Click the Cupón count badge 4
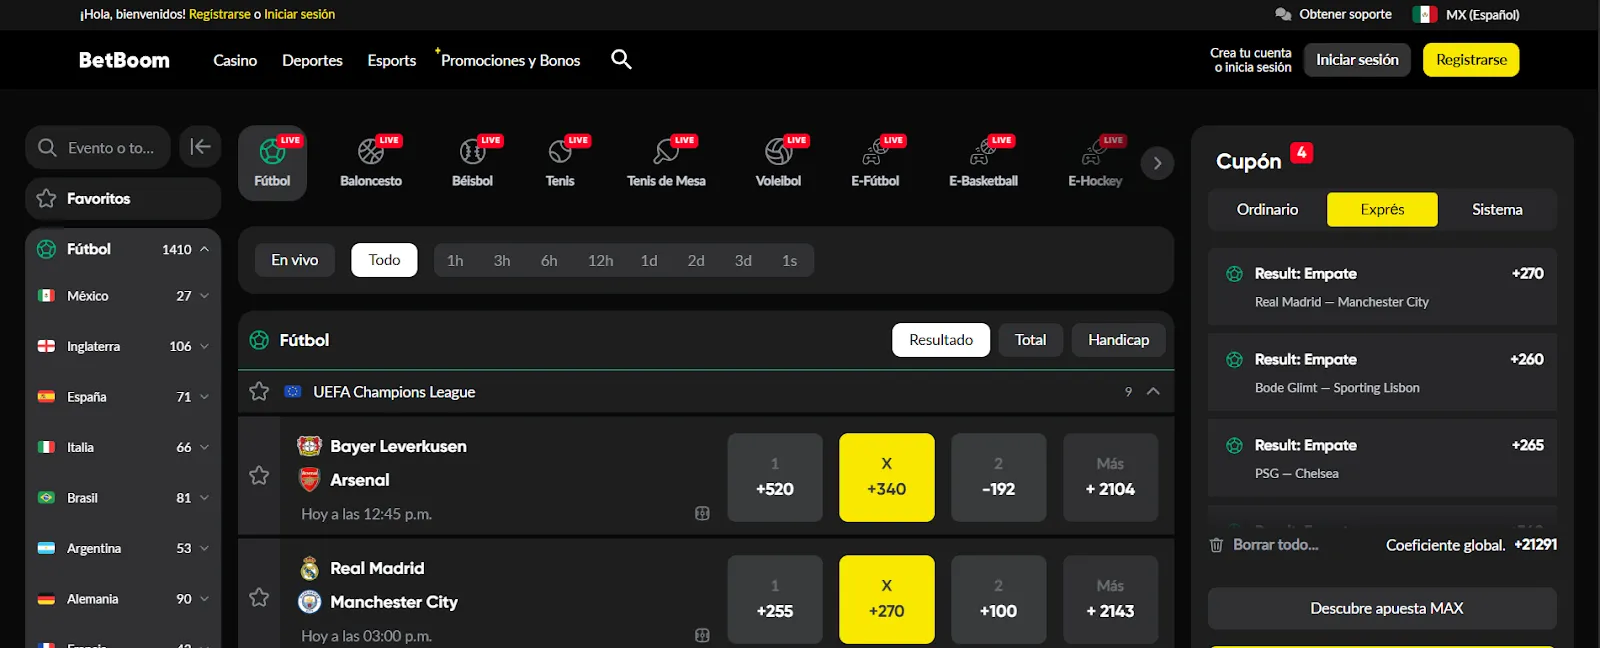The image size is (1600, 648). pos(1301,153)
